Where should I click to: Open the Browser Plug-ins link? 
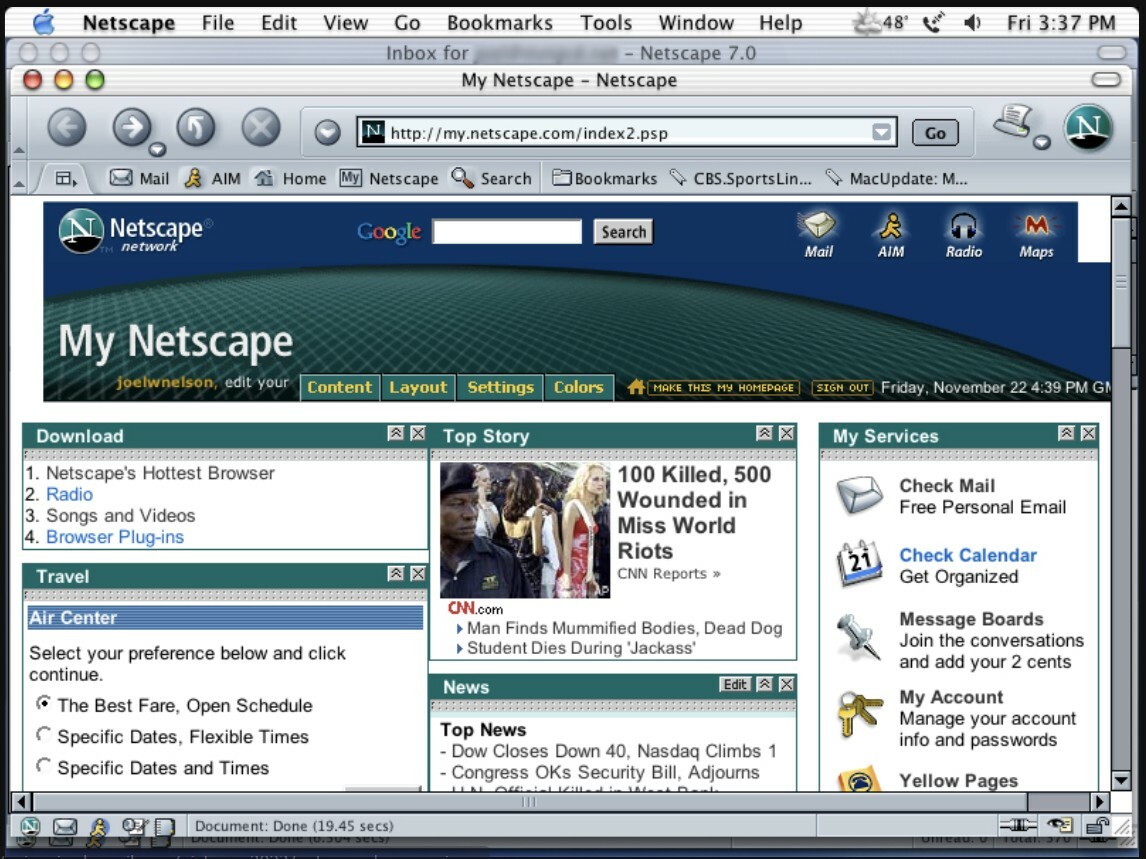tap(115, 537)
